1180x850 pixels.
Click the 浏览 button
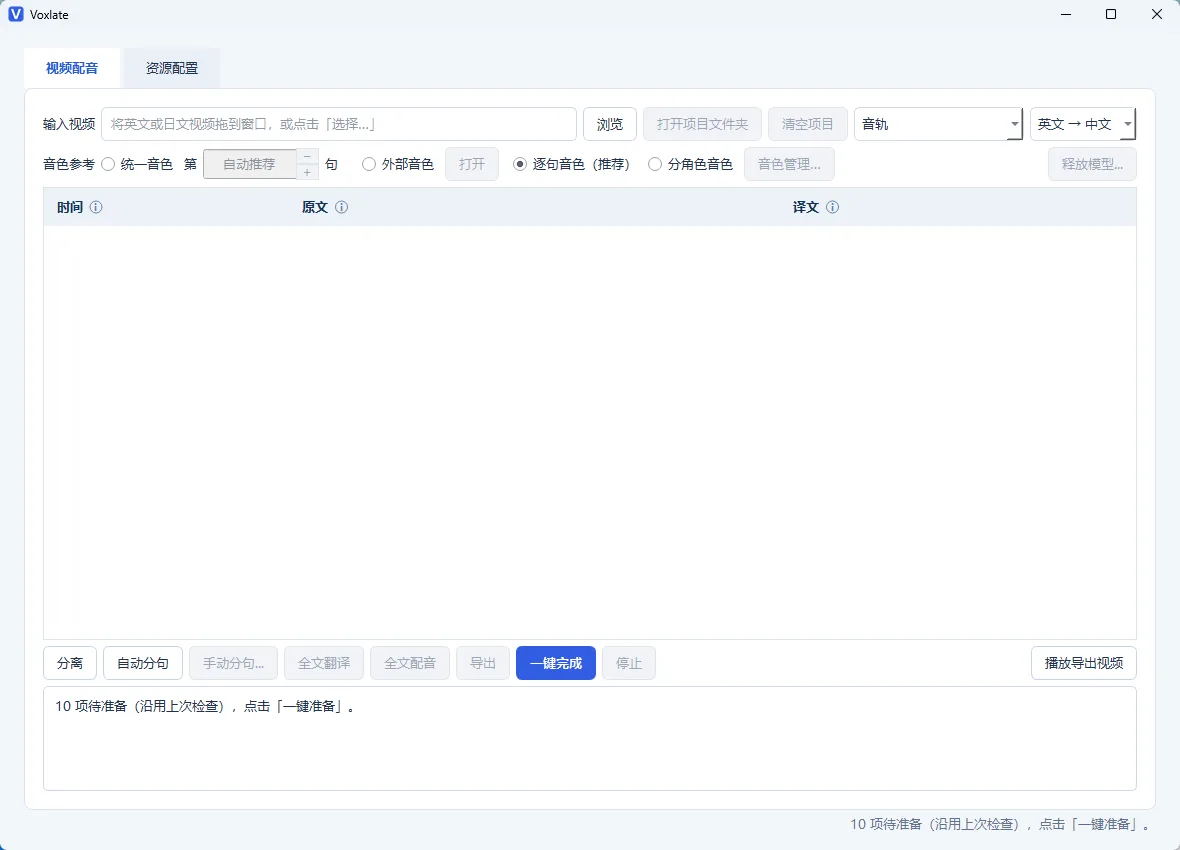(x=610, y=124)
